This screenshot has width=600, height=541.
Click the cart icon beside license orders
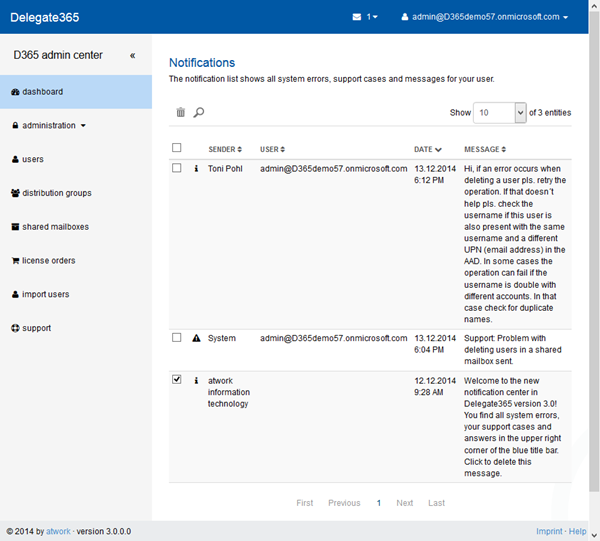15,261
